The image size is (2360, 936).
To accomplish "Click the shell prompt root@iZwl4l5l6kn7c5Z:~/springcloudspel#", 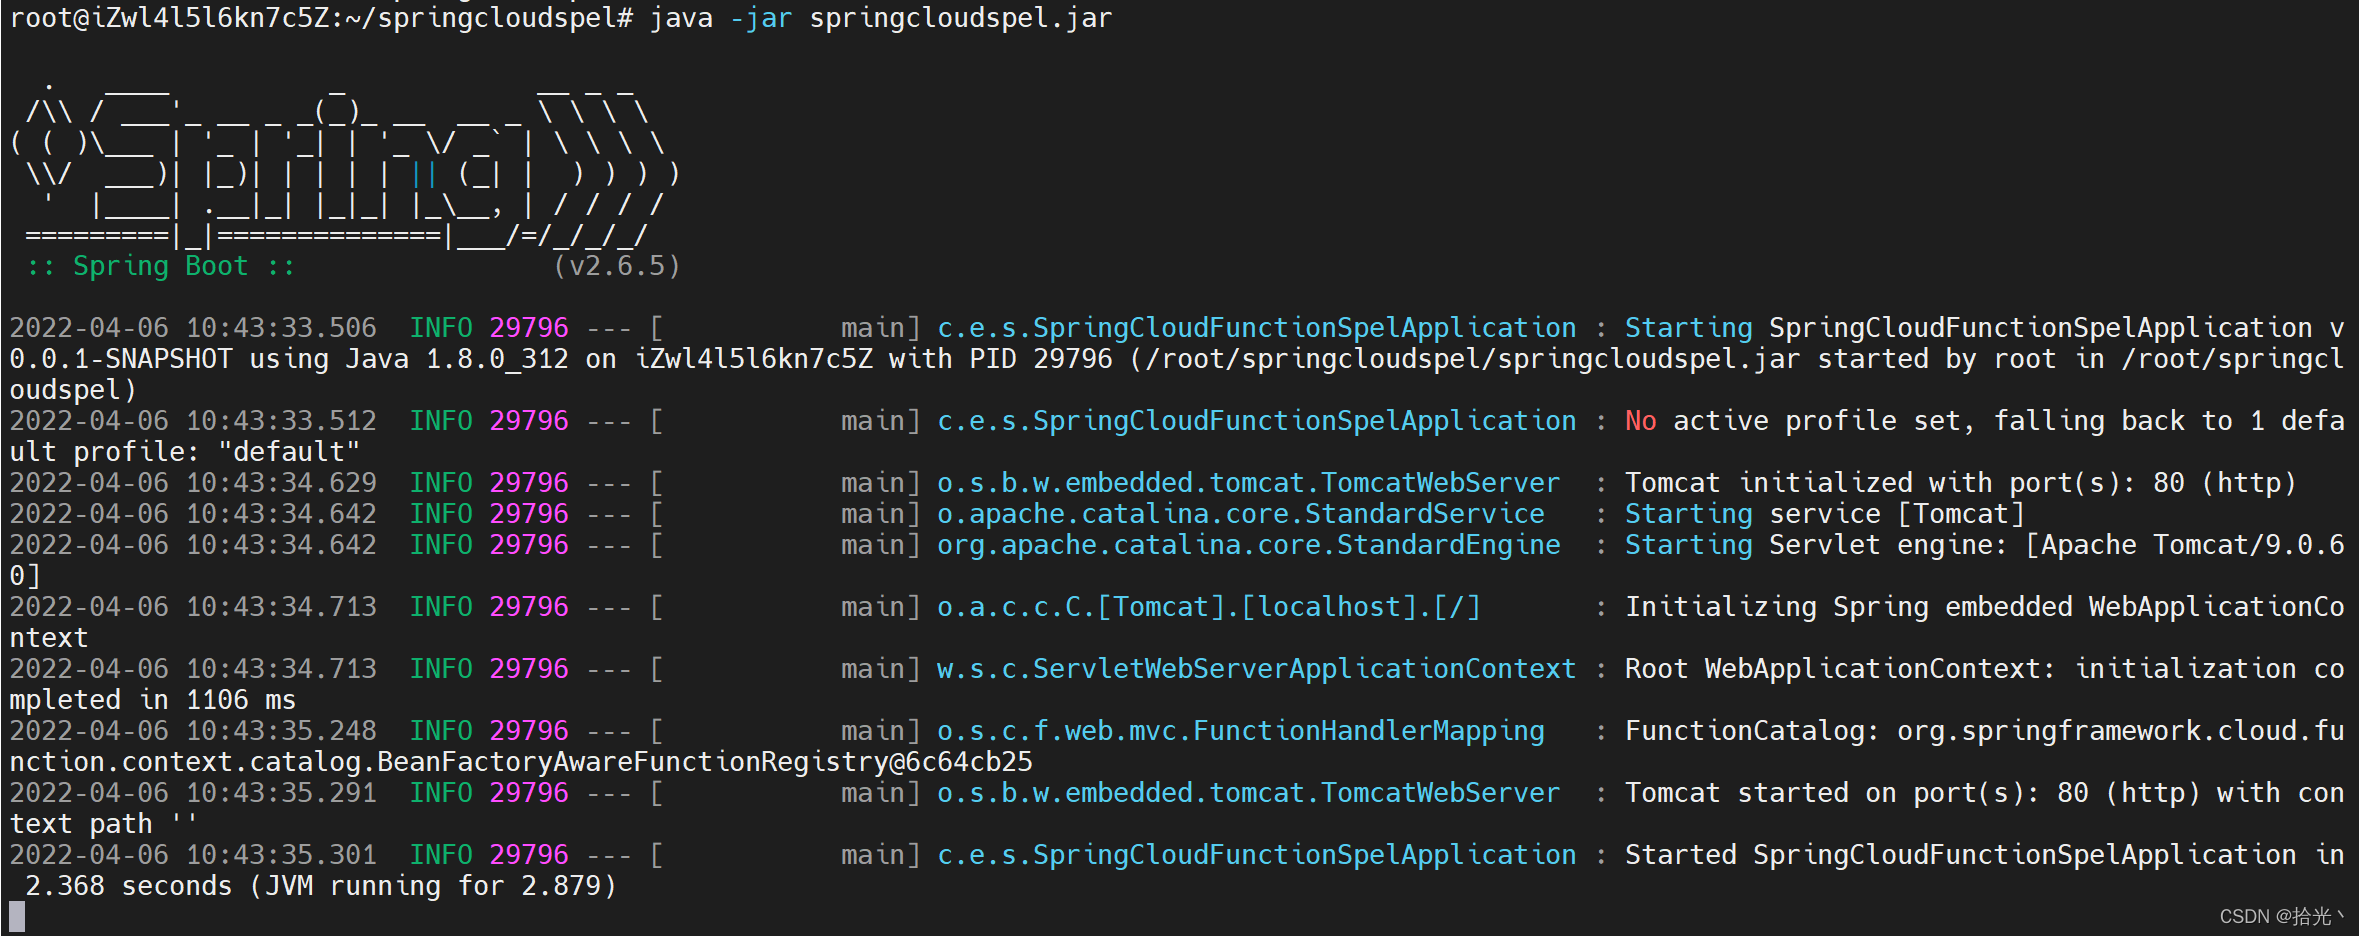I will 321,18.
